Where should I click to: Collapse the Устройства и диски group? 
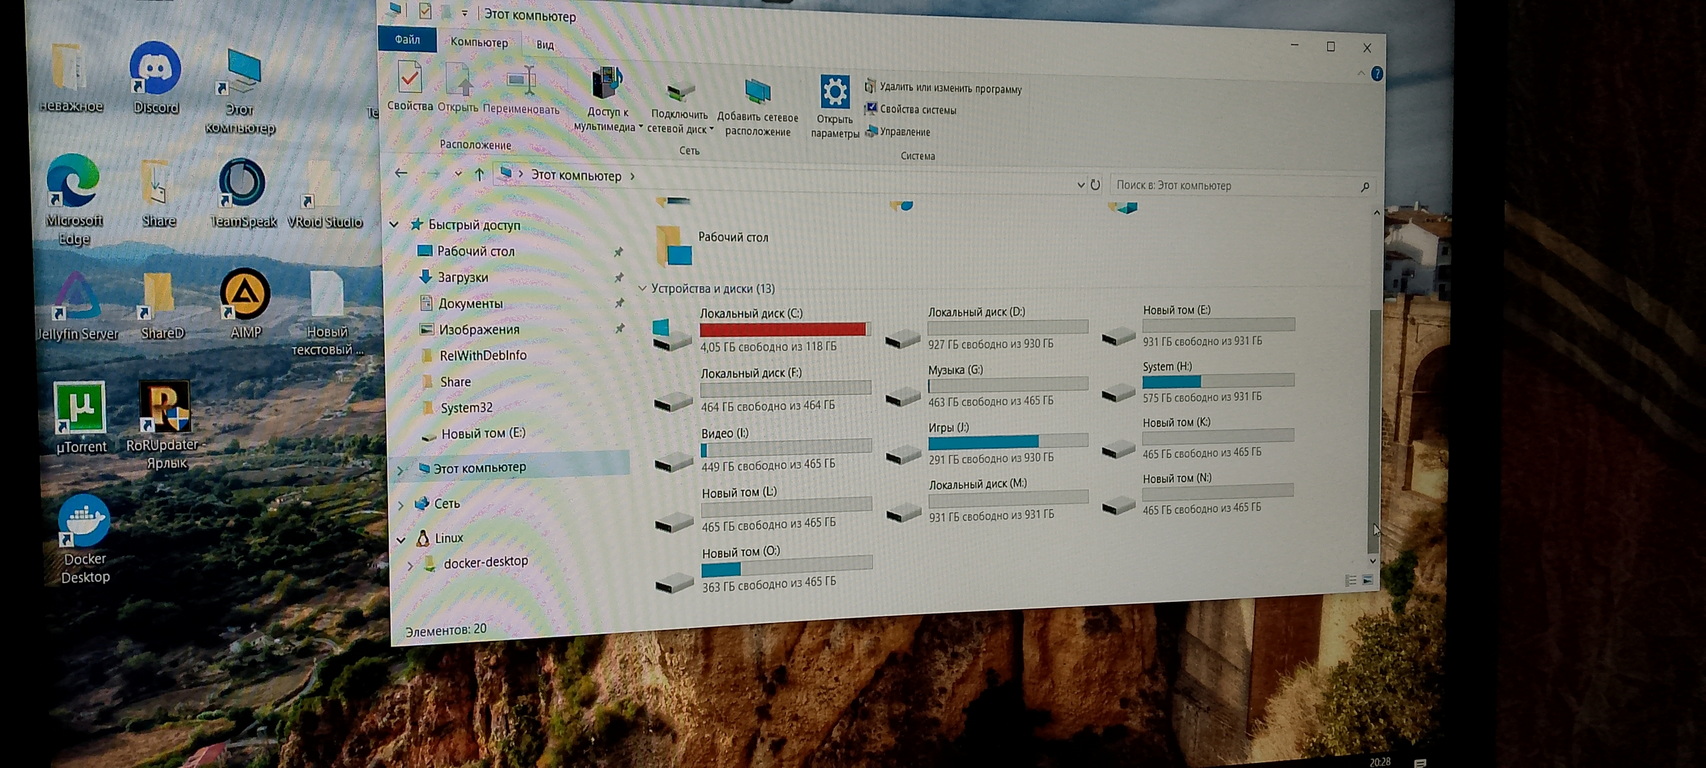point(643,289)
